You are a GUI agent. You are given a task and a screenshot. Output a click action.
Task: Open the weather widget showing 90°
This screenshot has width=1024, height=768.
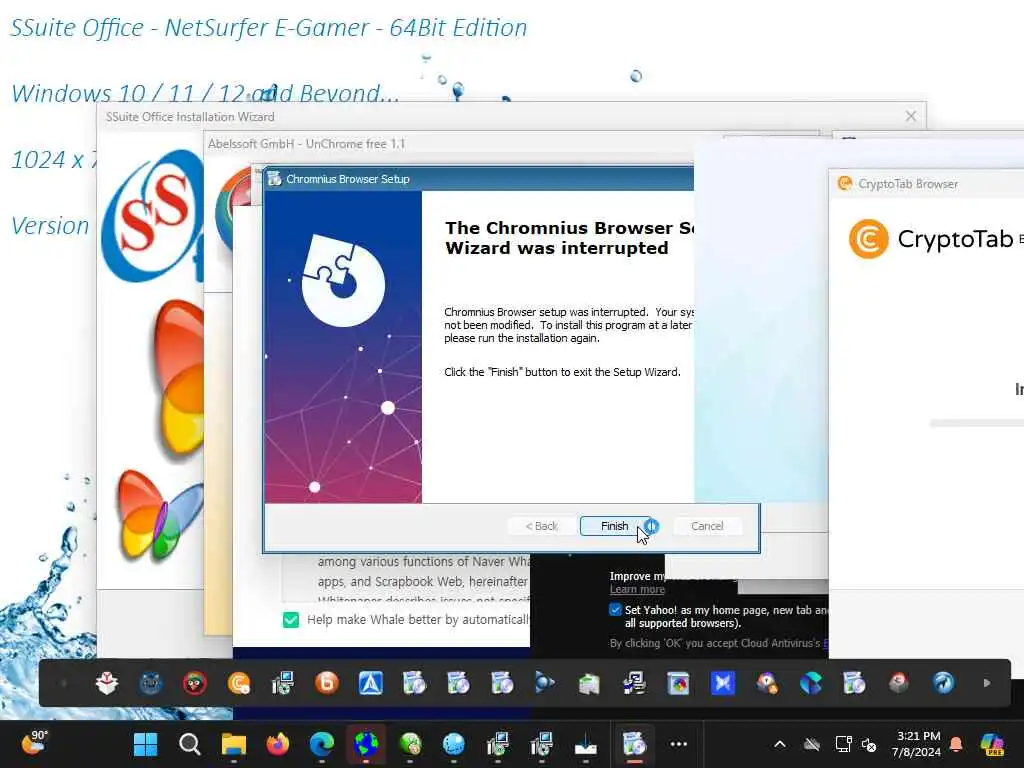[x=34, y=743]
